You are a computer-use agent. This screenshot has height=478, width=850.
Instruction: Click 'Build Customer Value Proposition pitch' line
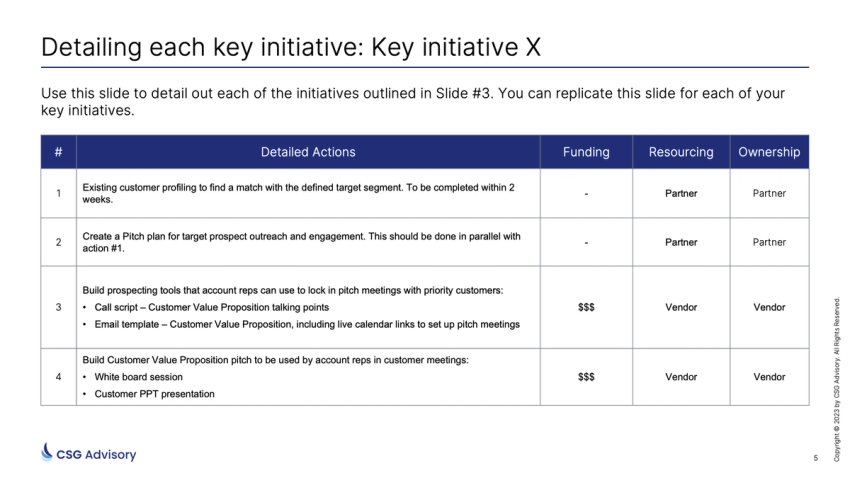[x=275, y=360]
